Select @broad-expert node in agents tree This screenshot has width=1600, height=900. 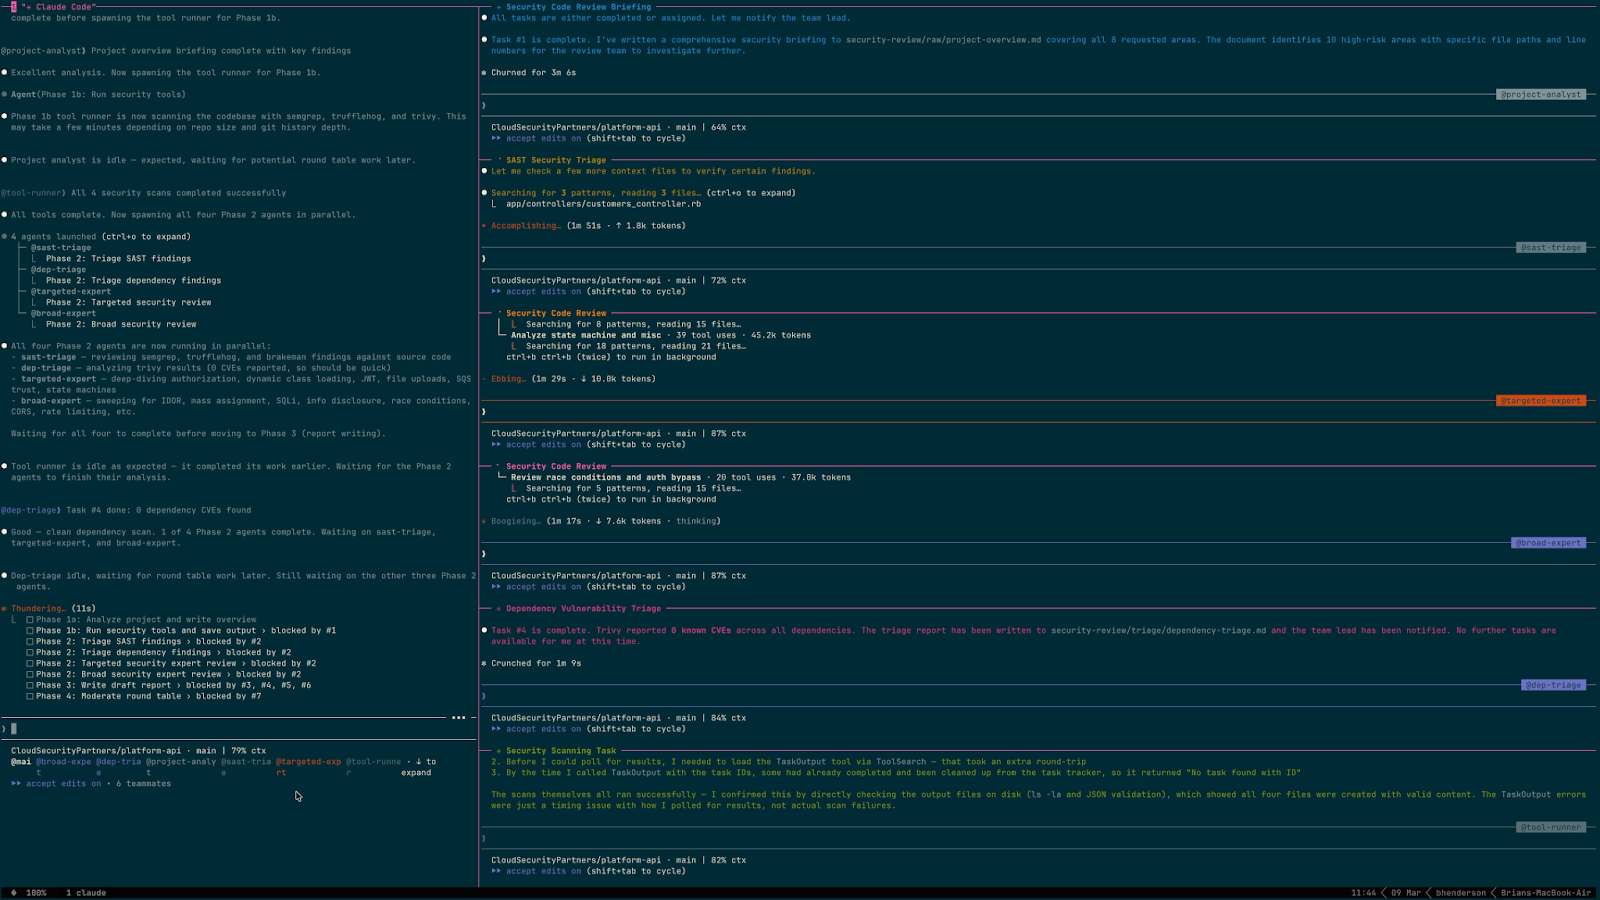[63, 313]
